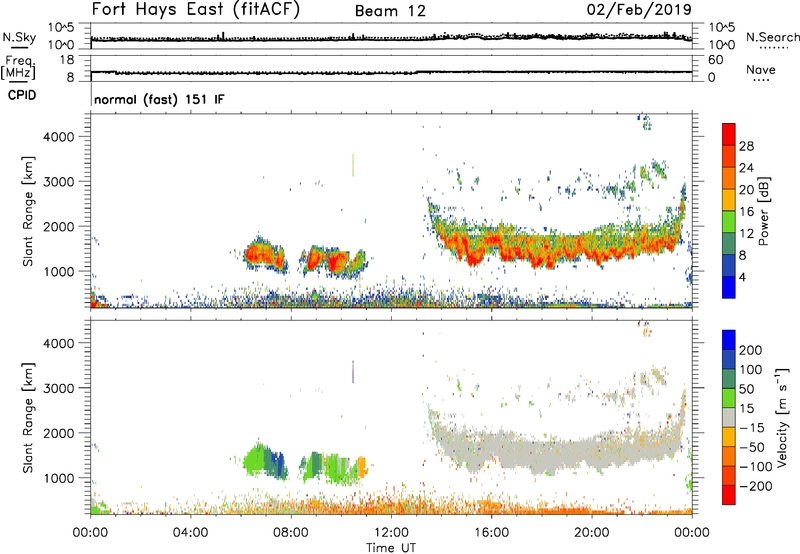Click the '24' Power colorbar tick label
The image size is (800, 554).
click(x=746, y=168)
